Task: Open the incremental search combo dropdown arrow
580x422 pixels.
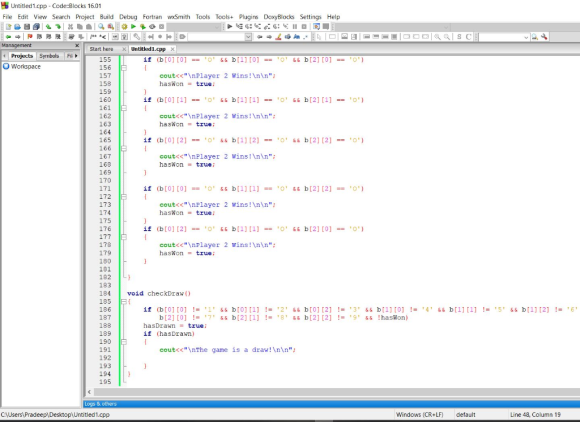Action: (248, 37)
